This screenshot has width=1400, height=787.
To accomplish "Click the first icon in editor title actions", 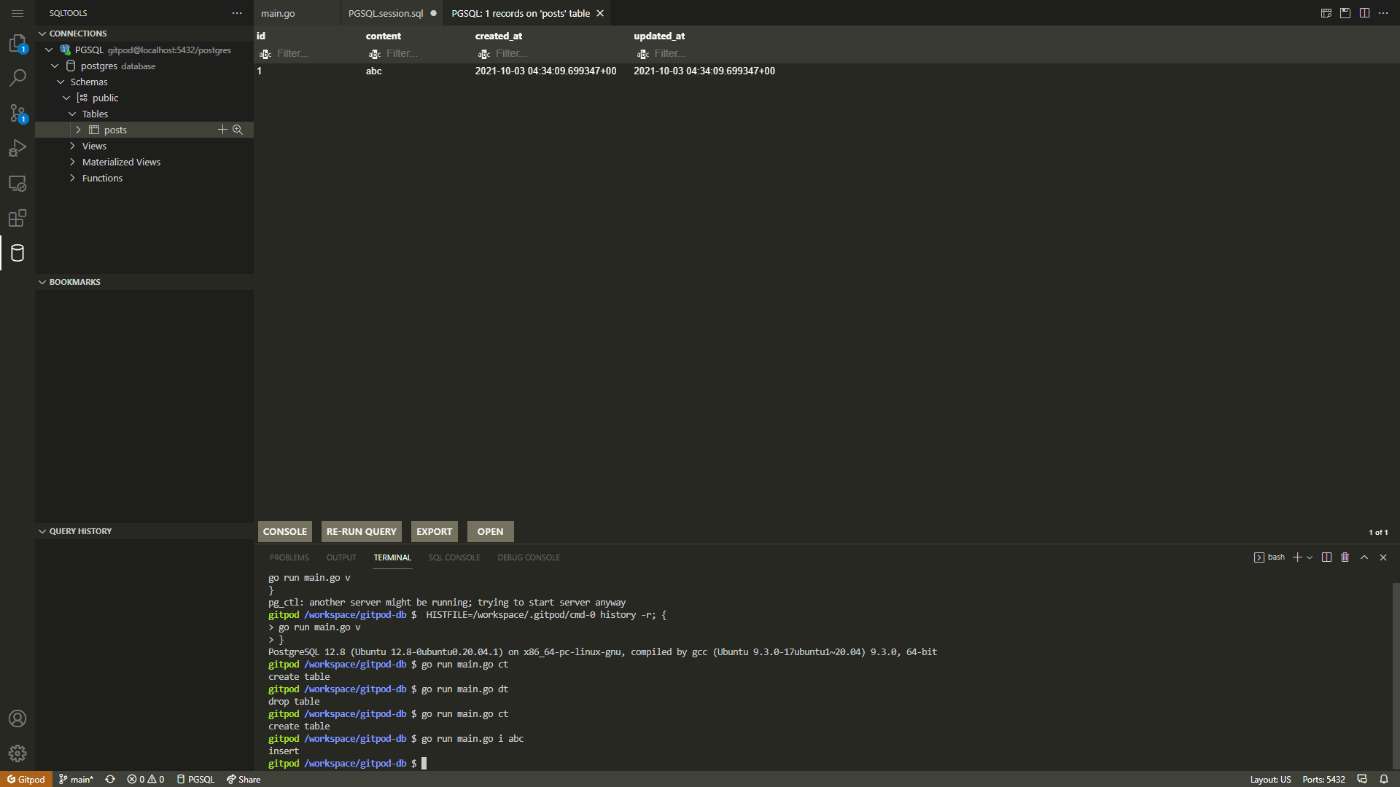I will pos(1326,13).
